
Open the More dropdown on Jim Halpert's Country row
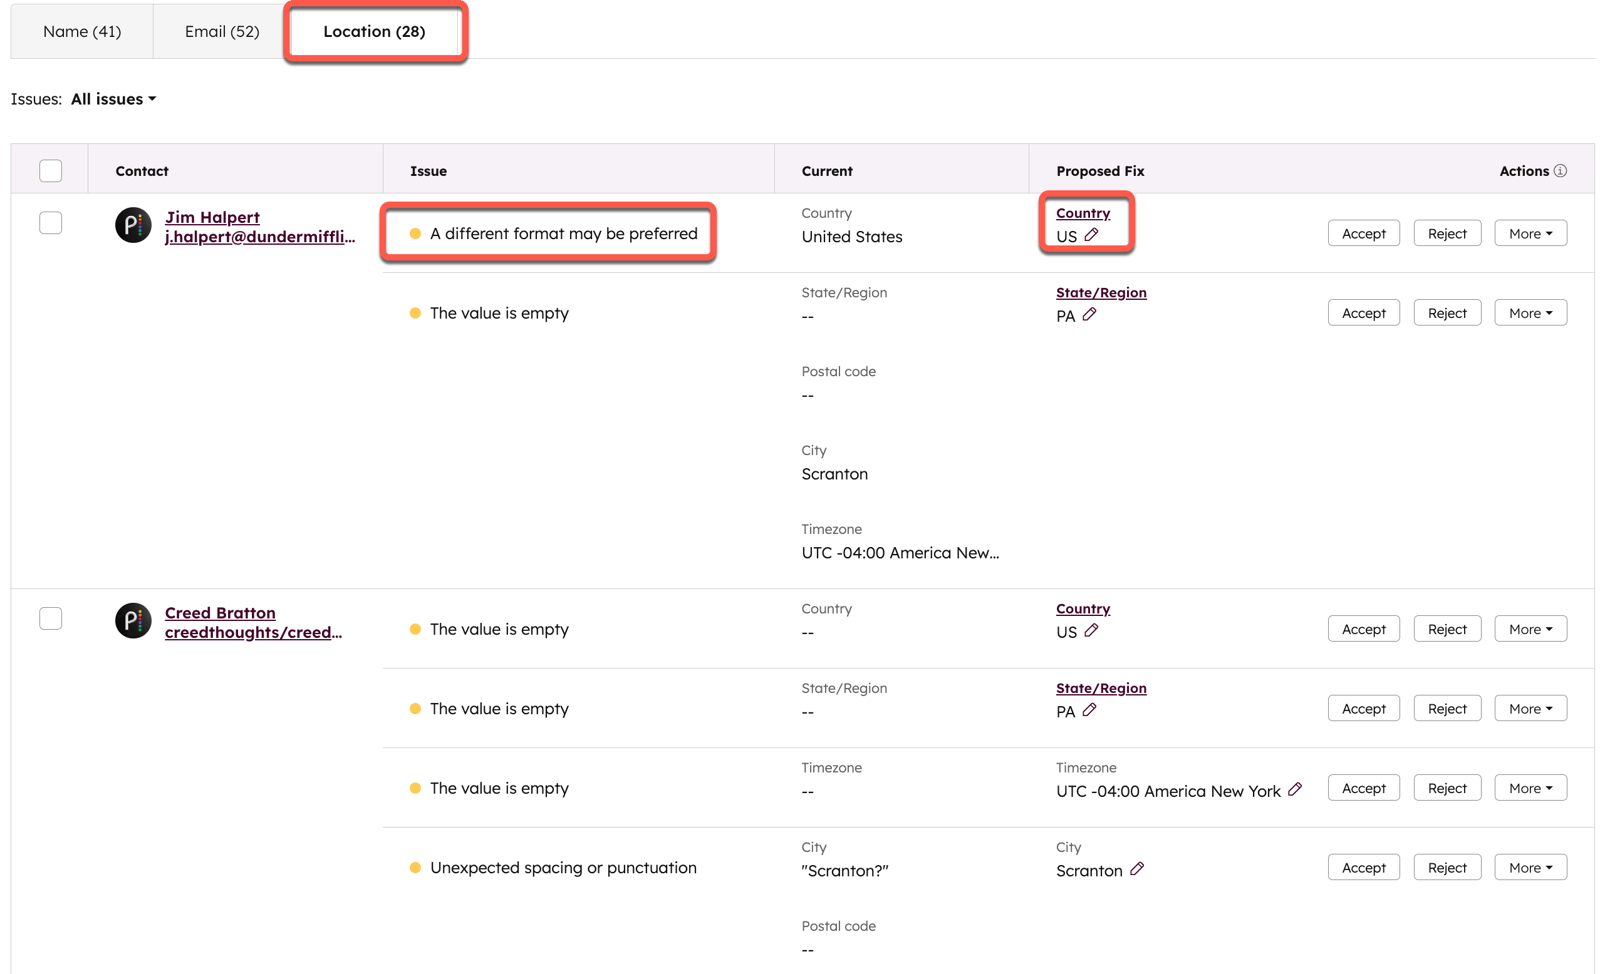(1530, 232)
